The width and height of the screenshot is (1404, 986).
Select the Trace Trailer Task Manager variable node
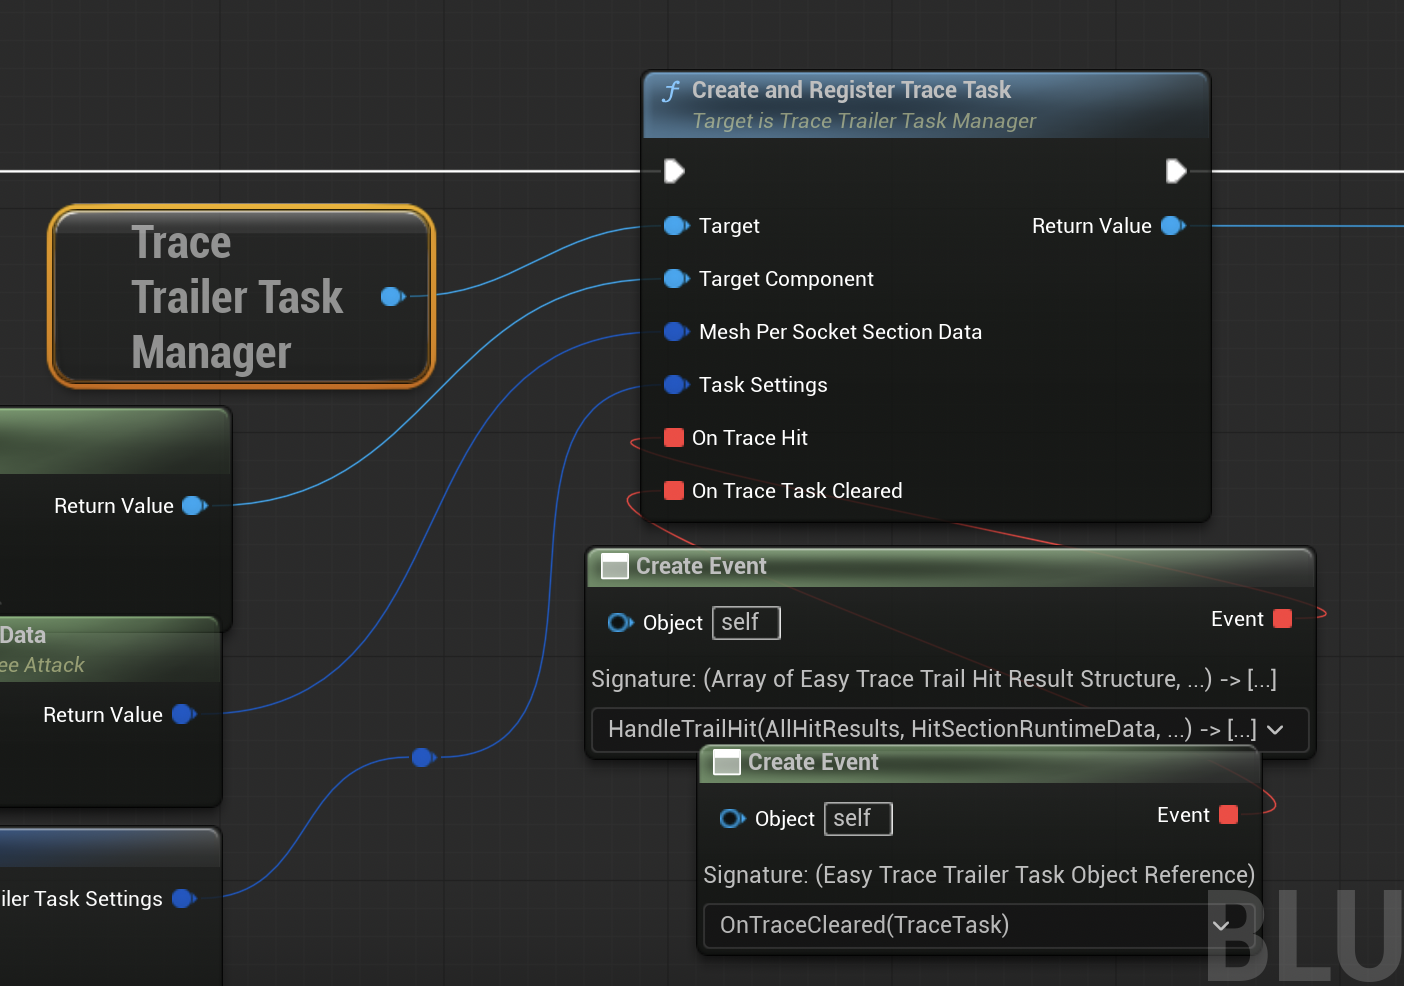click(x=240, y=296)
